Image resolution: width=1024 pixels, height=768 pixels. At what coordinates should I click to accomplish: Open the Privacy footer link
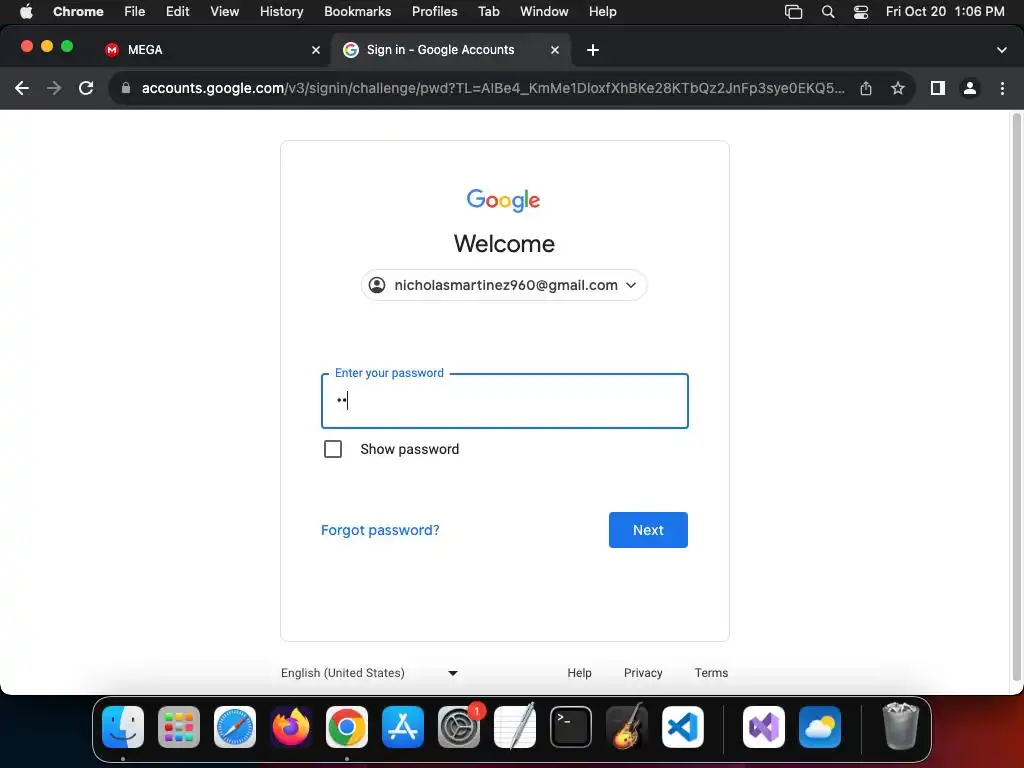(643, 673)
